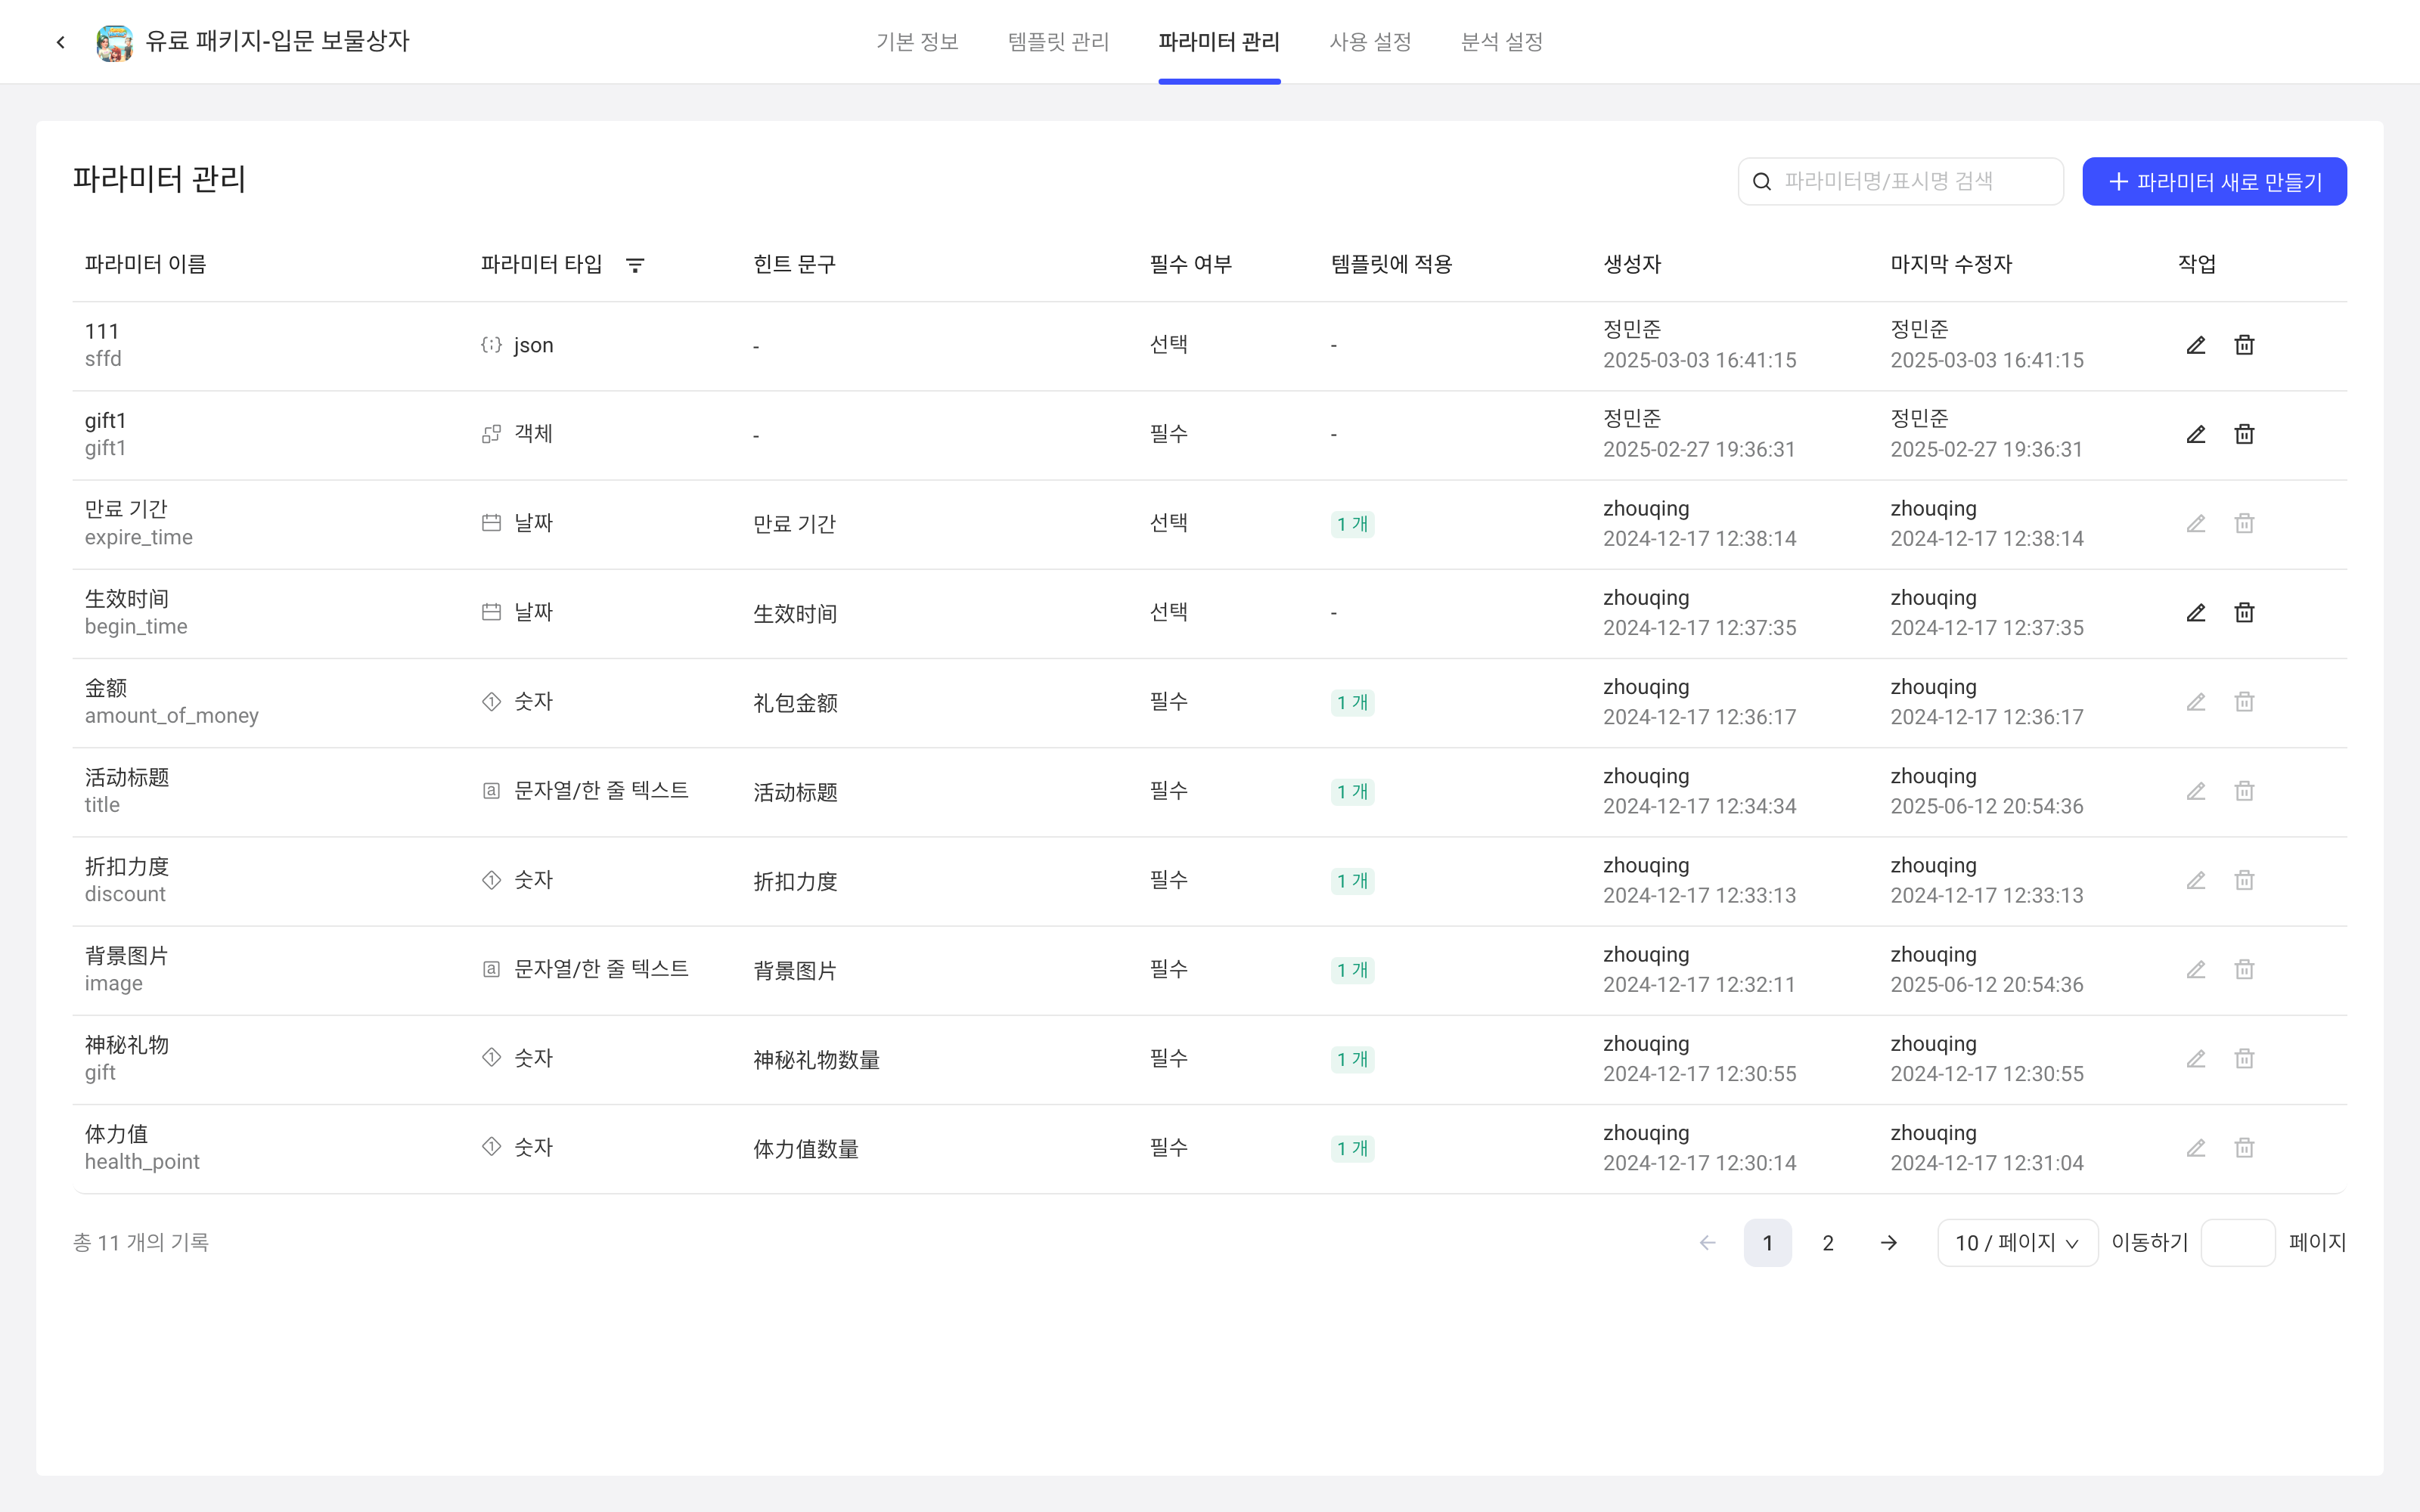The height and width of the screenshot is (1512, 2420).
Task: Click the amount_of_money parameter name
Action: coord(171,716)
